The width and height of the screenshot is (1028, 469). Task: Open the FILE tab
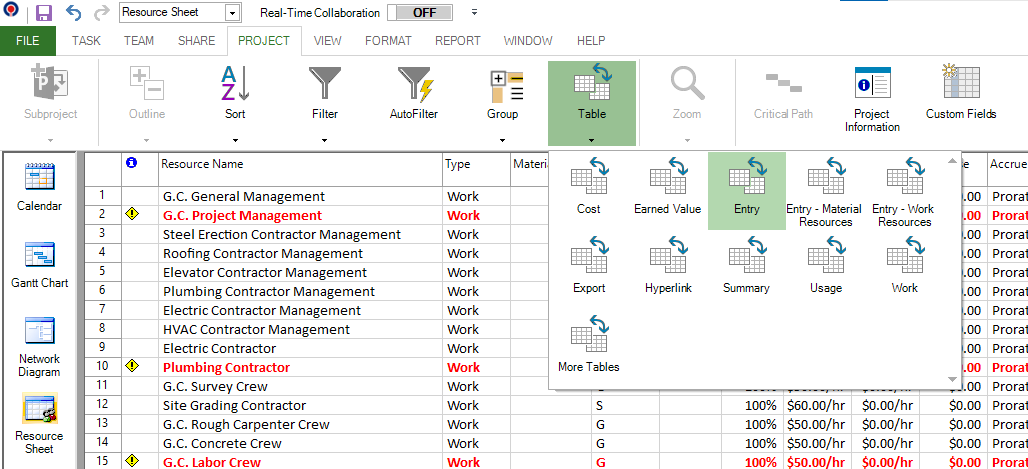pos(28,41)
